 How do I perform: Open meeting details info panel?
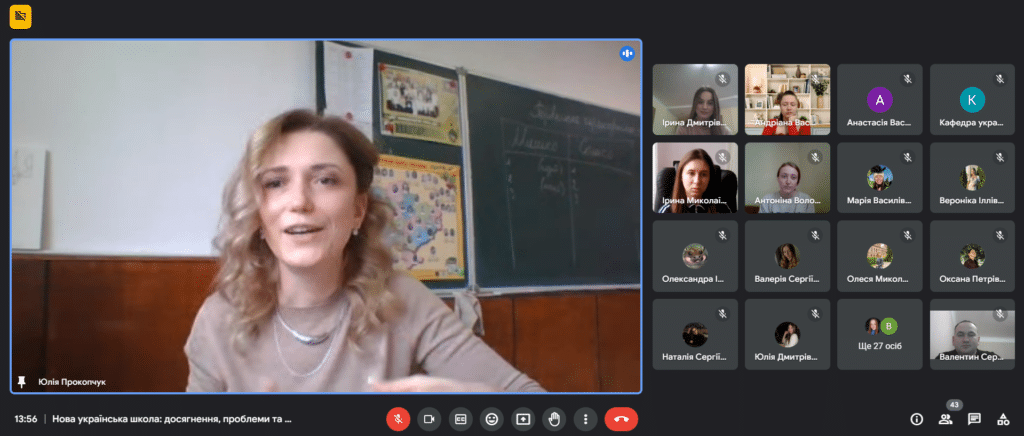(916, 419)
